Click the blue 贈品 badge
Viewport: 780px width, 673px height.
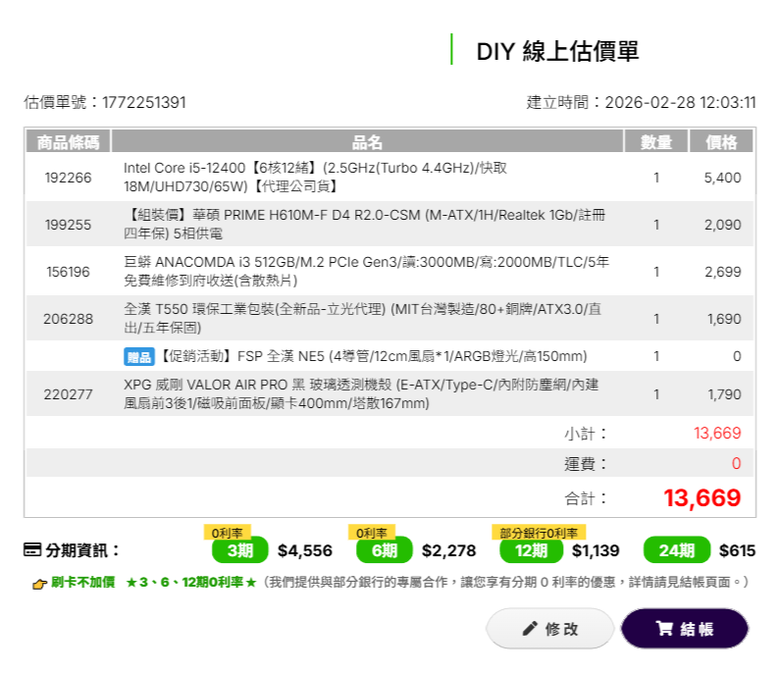(x=139, y=357)
